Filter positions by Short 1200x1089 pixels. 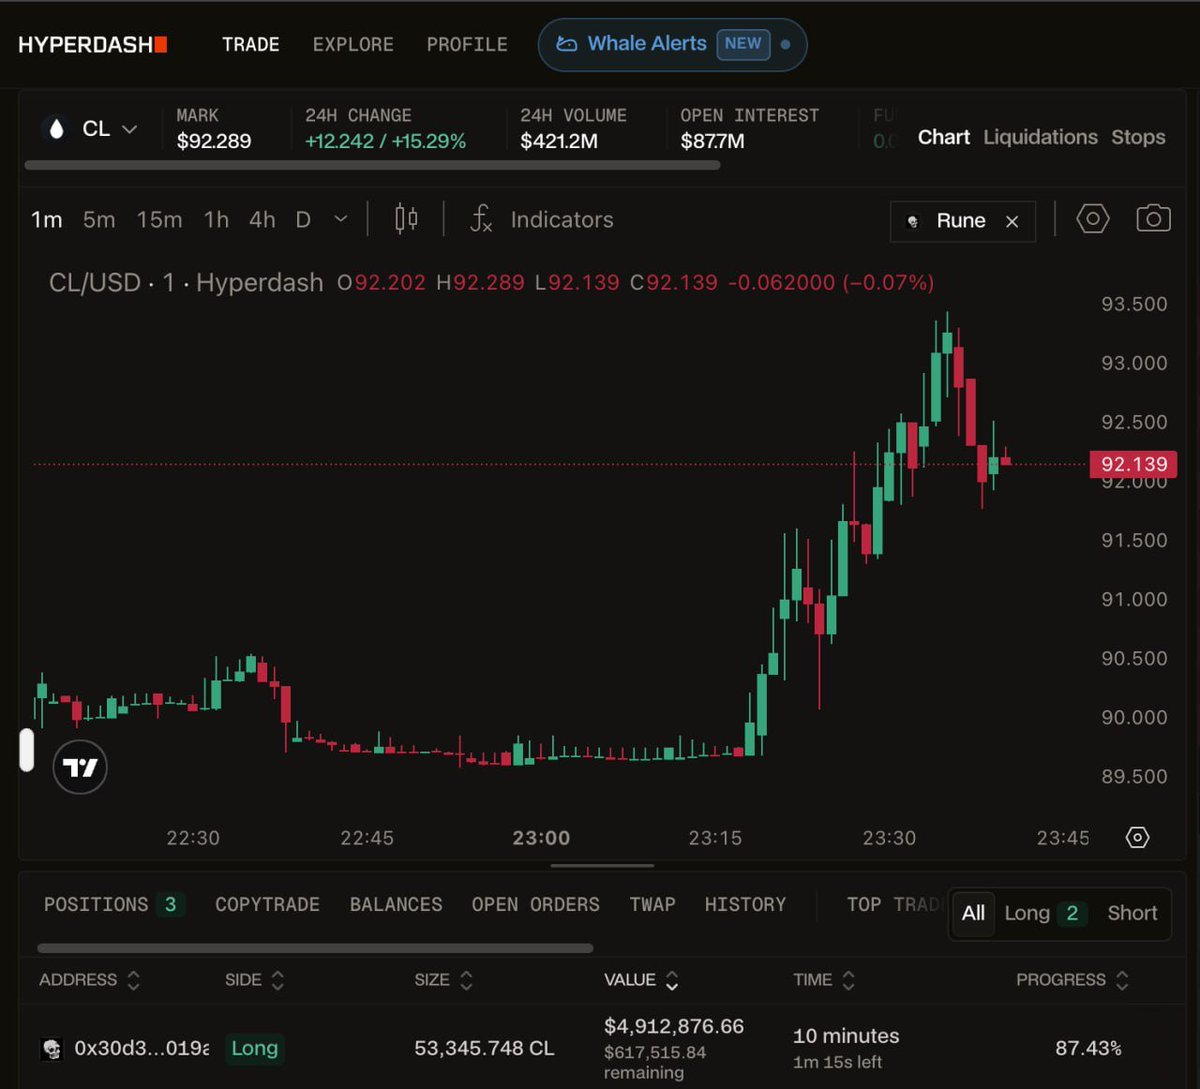click(1132, 913)
